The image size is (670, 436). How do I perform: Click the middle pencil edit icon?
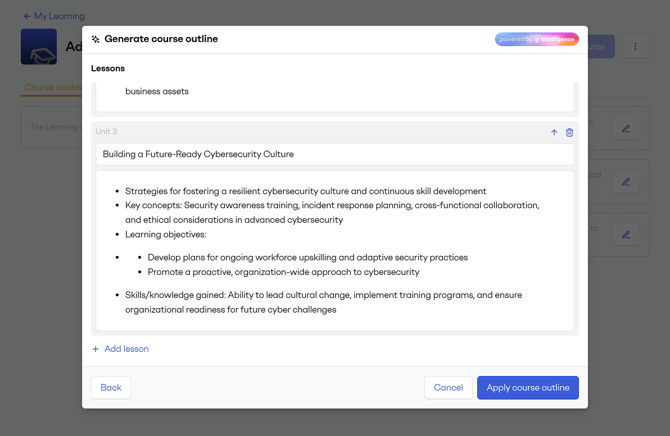(x=626, y=182)
